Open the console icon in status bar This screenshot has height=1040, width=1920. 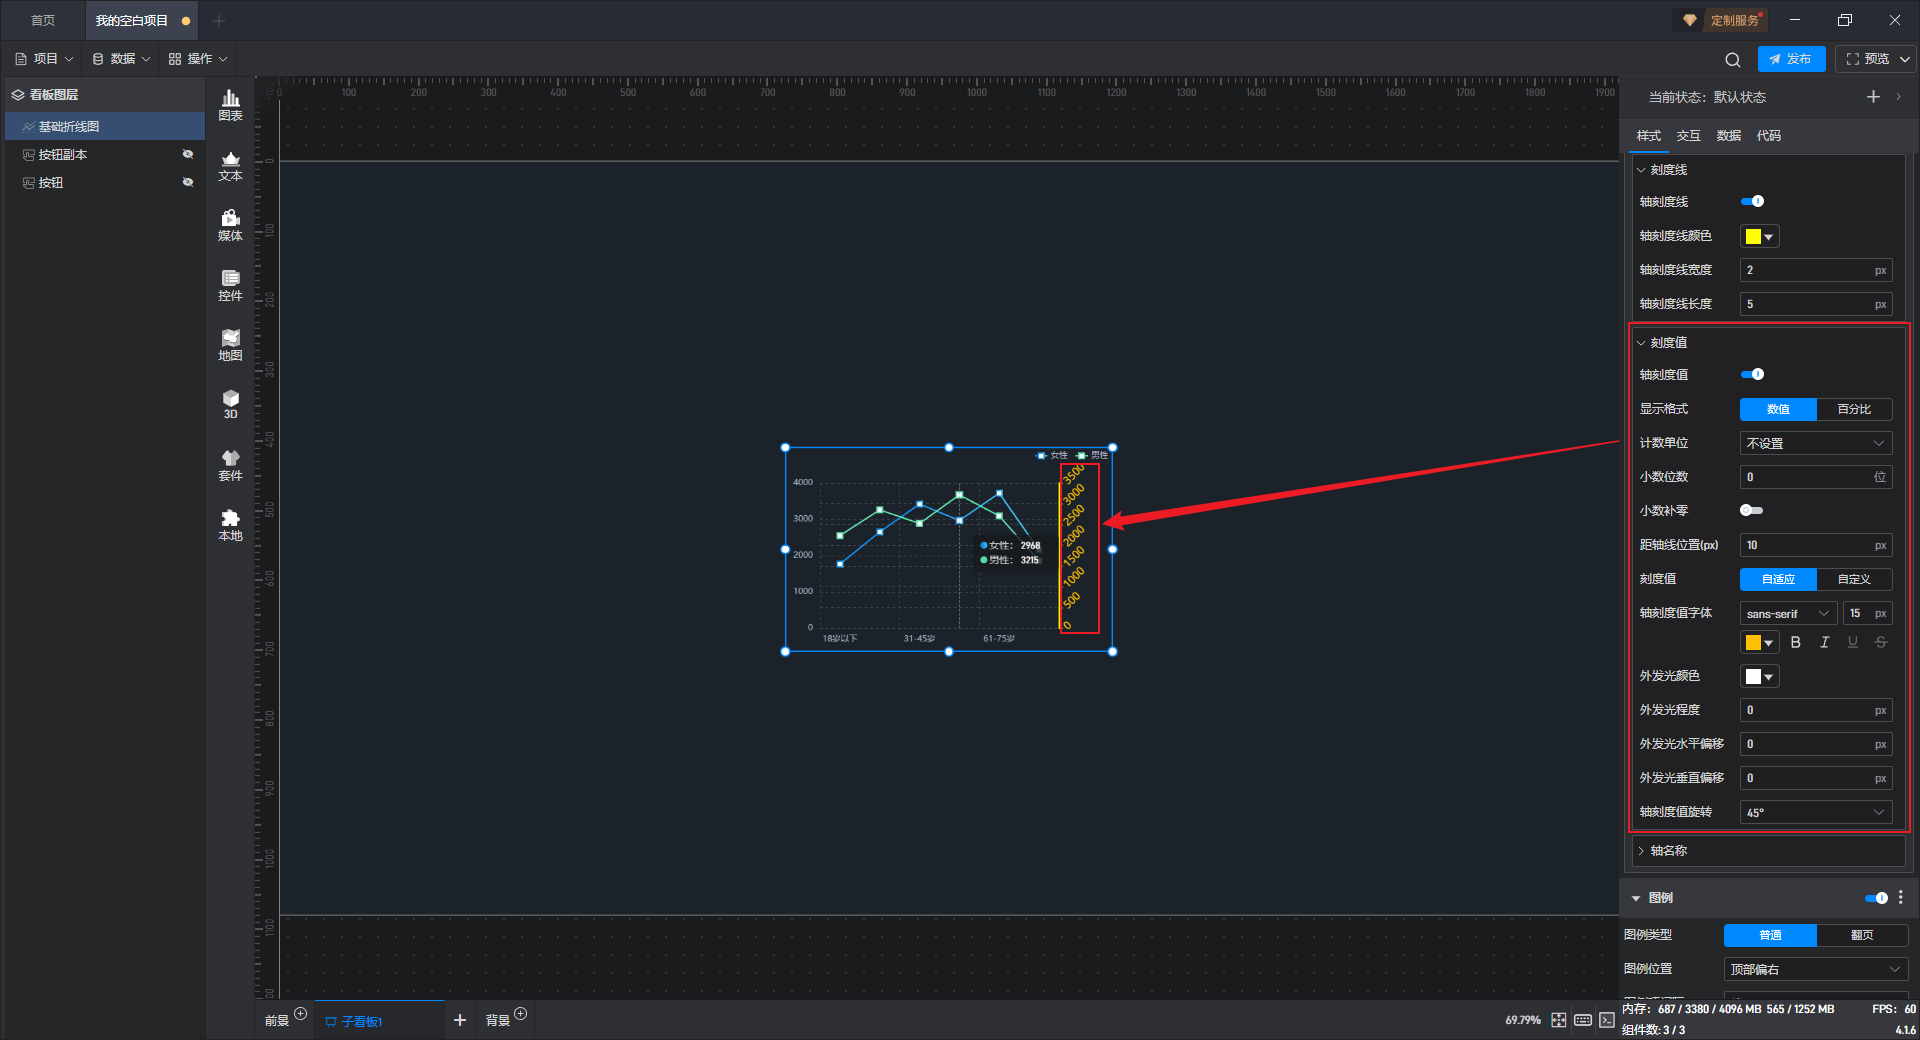[x=1607, y=1020]
